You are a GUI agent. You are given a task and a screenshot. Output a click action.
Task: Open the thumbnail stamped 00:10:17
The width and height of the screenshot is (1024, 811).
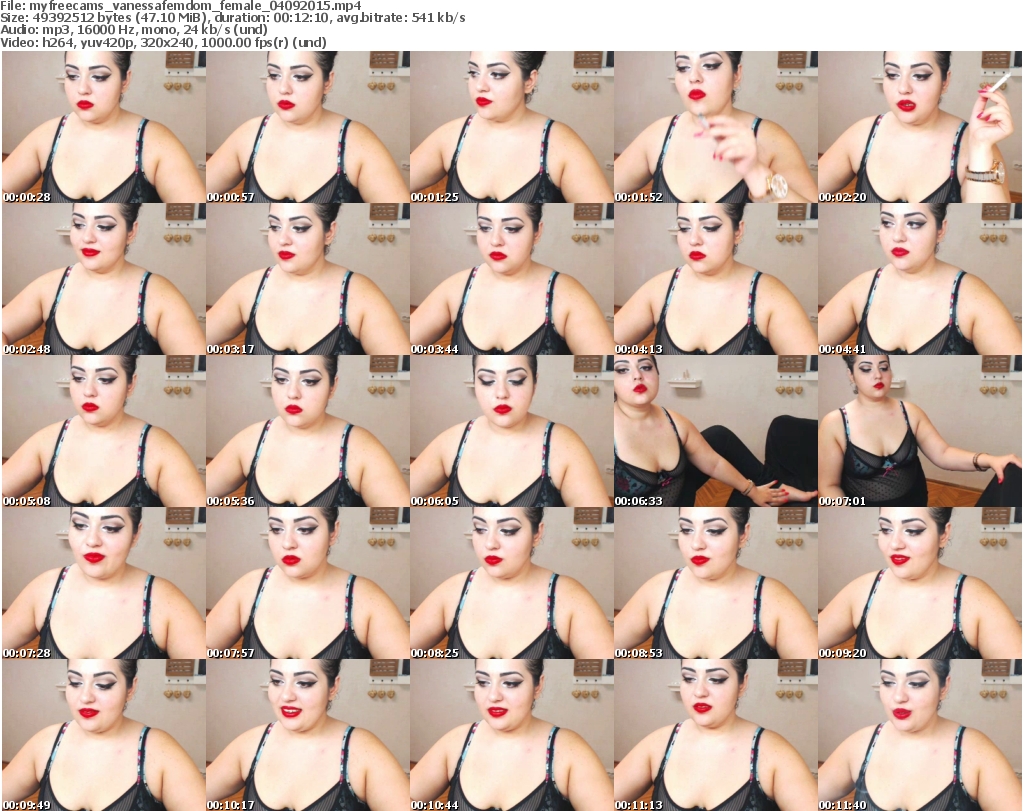pos(308,735)
